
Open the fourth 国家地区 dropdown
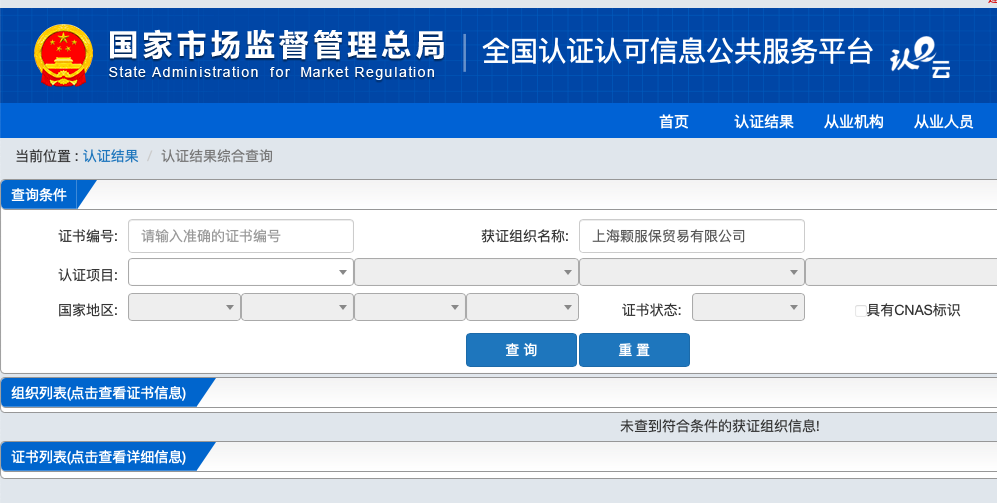(x=523, y=307)
